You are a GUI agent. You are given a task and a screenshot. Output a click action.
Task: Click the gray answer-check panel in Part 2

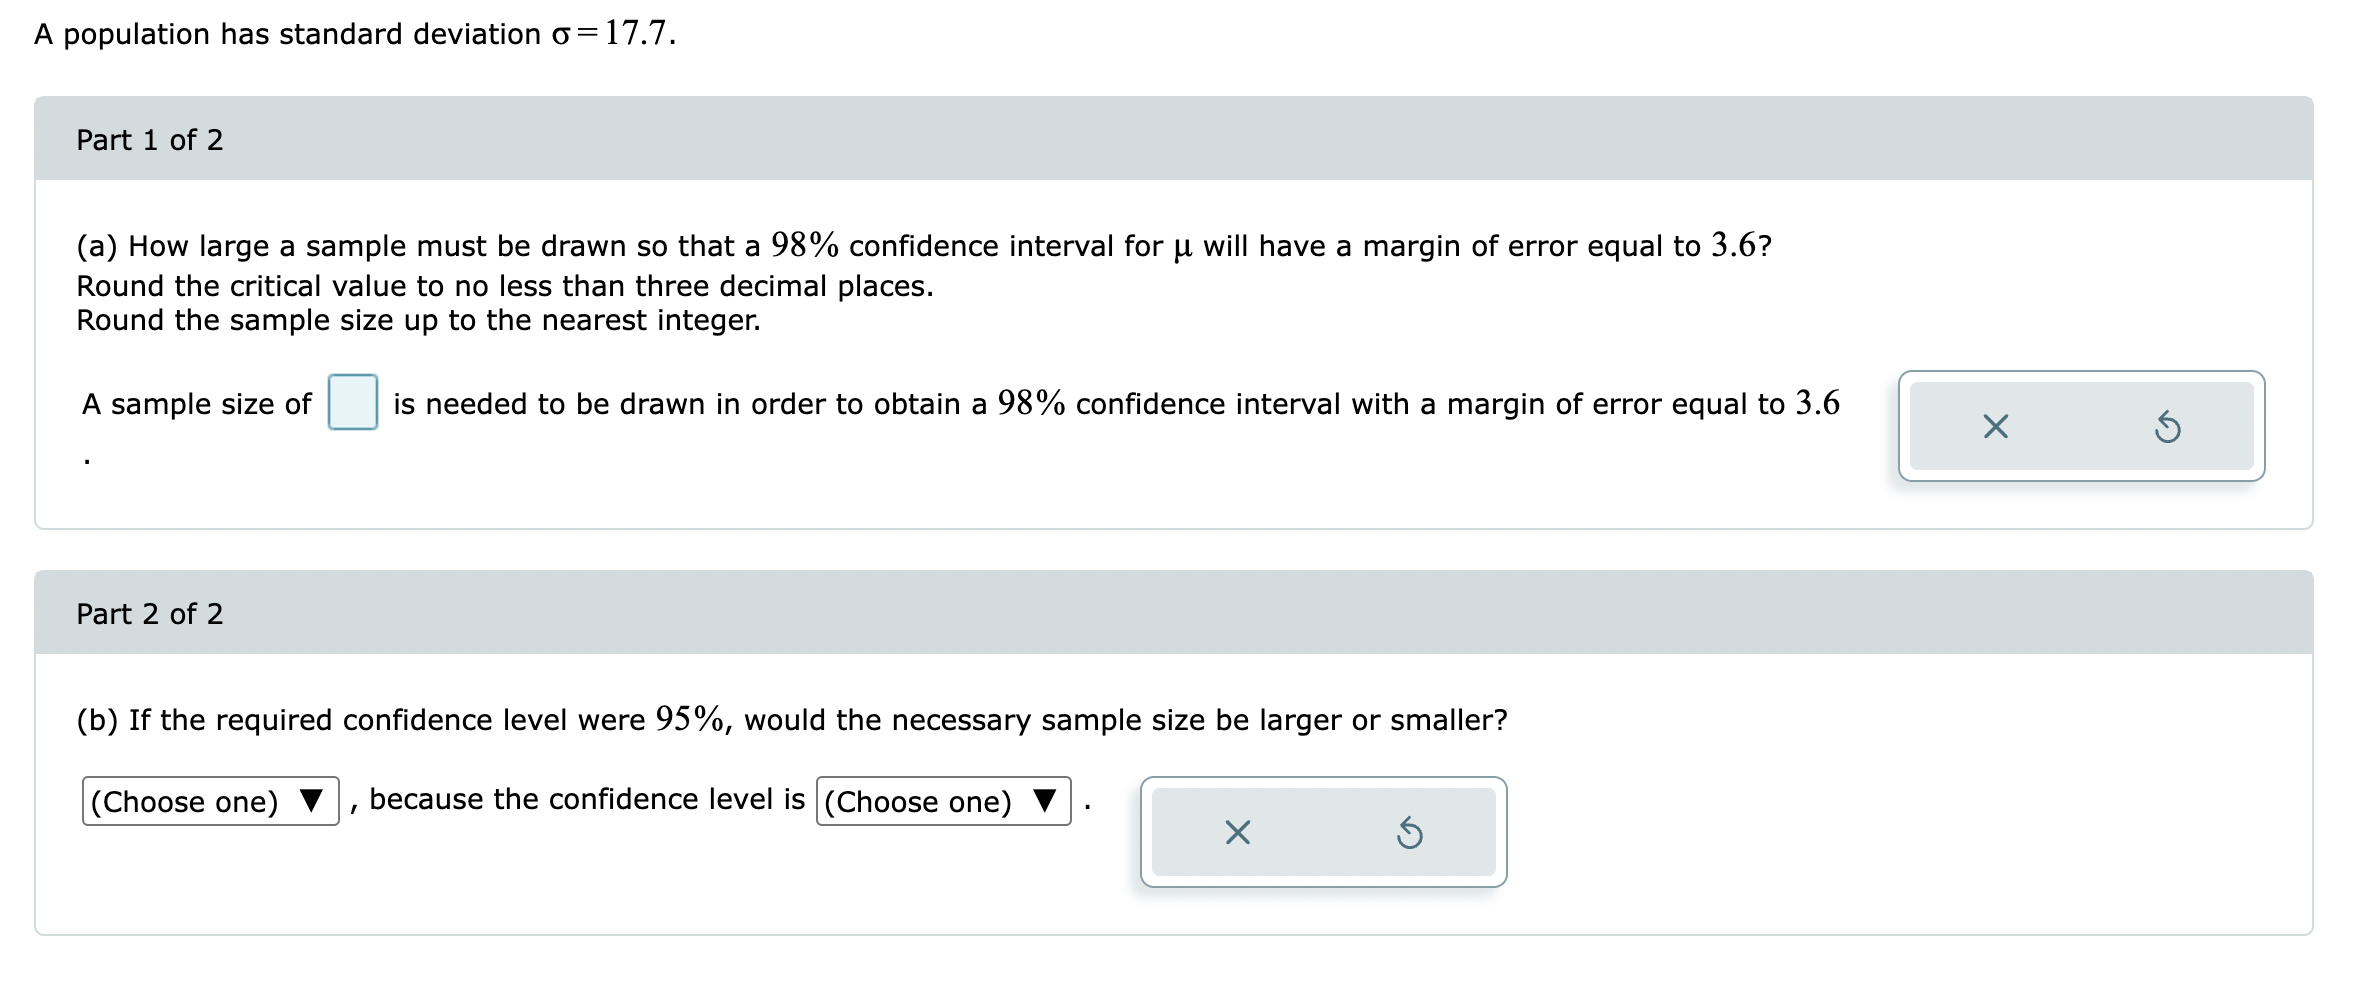coord(1324,832)
